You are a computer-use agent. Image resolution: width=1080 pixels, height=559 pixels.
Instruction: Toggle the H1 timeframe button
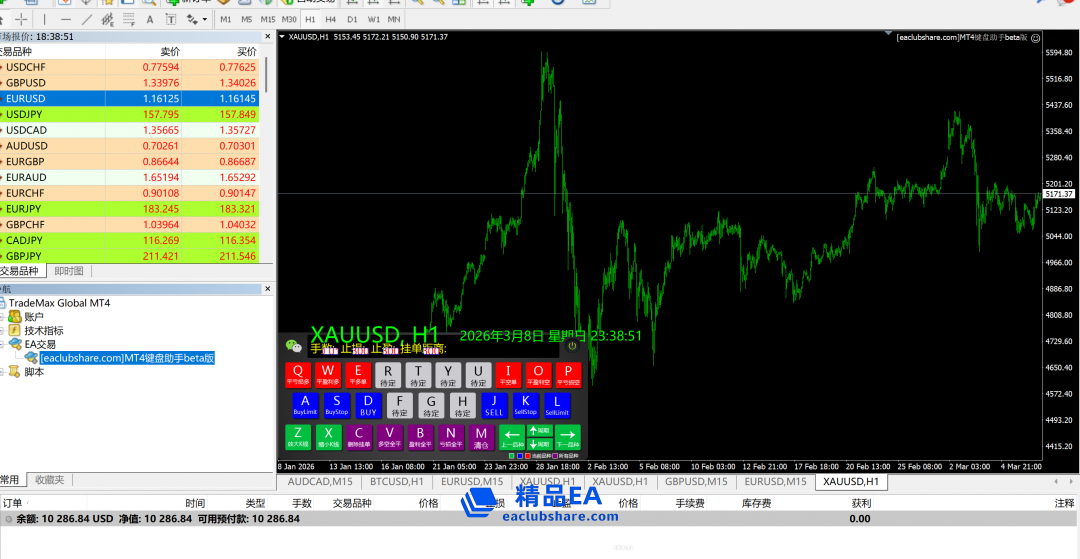coord(309,19)
